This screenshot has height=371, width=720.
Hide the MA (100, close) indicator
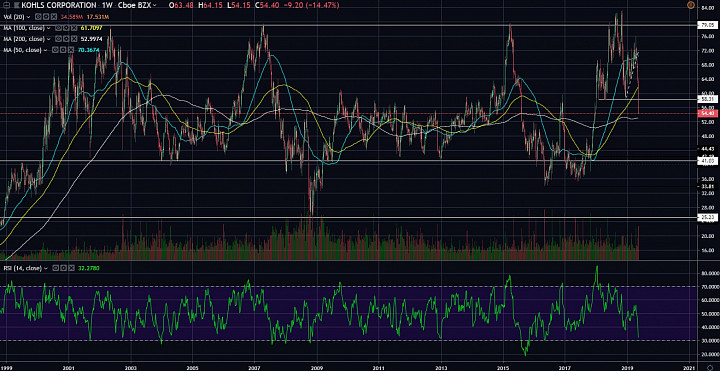tap(58, 28)
